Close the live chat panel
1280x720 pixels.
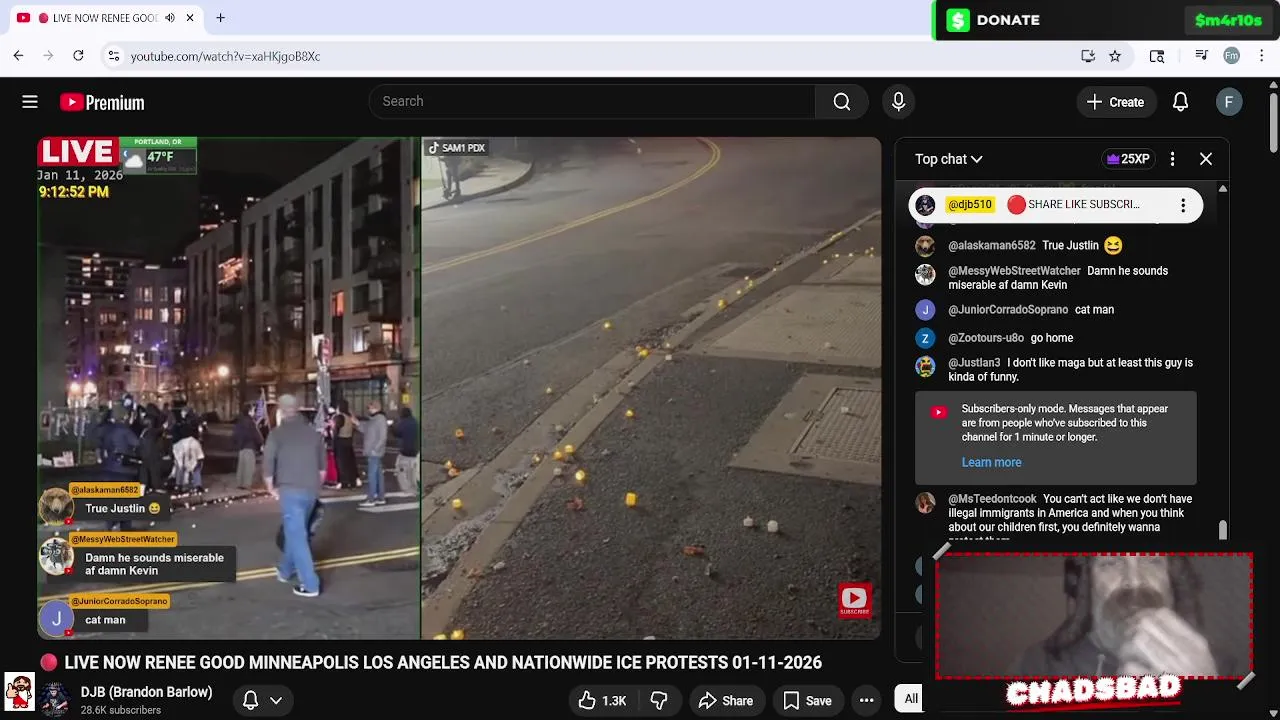[1206, 159]
